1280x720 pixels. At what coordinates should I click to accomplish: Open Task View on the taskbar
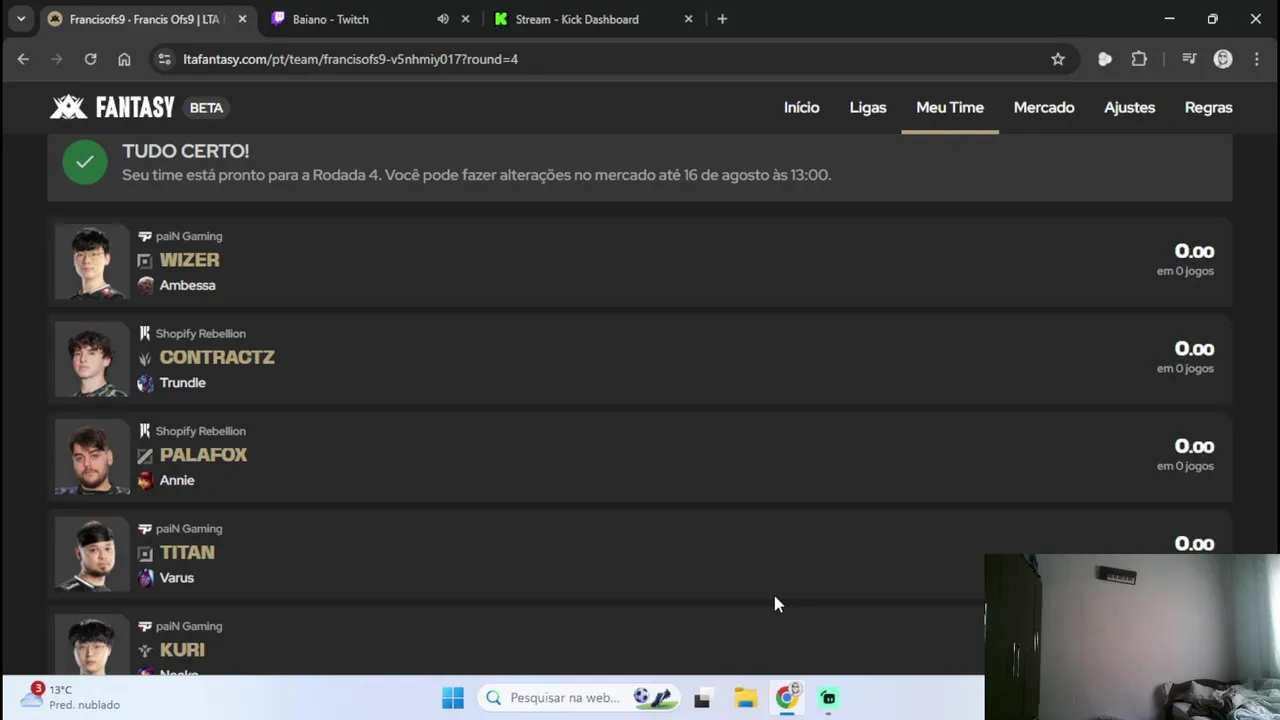click(702, 698)
